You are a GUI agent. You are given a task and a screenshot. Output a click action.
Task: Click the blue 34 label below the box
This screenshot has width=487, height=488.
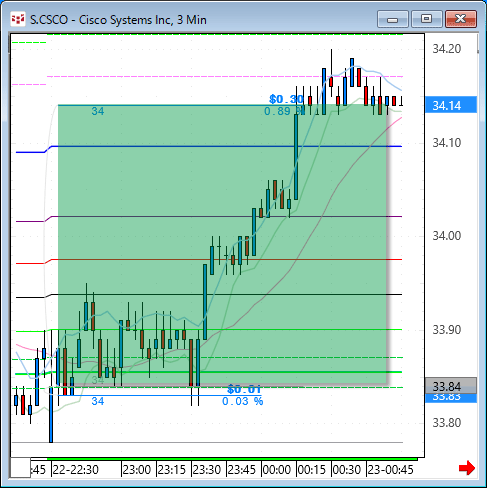pos(98,401)
